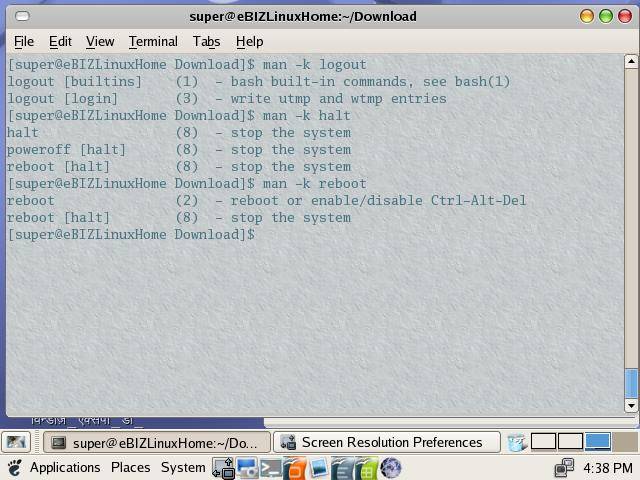Open the Tabs menu
Image resolution: width=640 pixels, height=480 pixels.
[x=206, y=41]
